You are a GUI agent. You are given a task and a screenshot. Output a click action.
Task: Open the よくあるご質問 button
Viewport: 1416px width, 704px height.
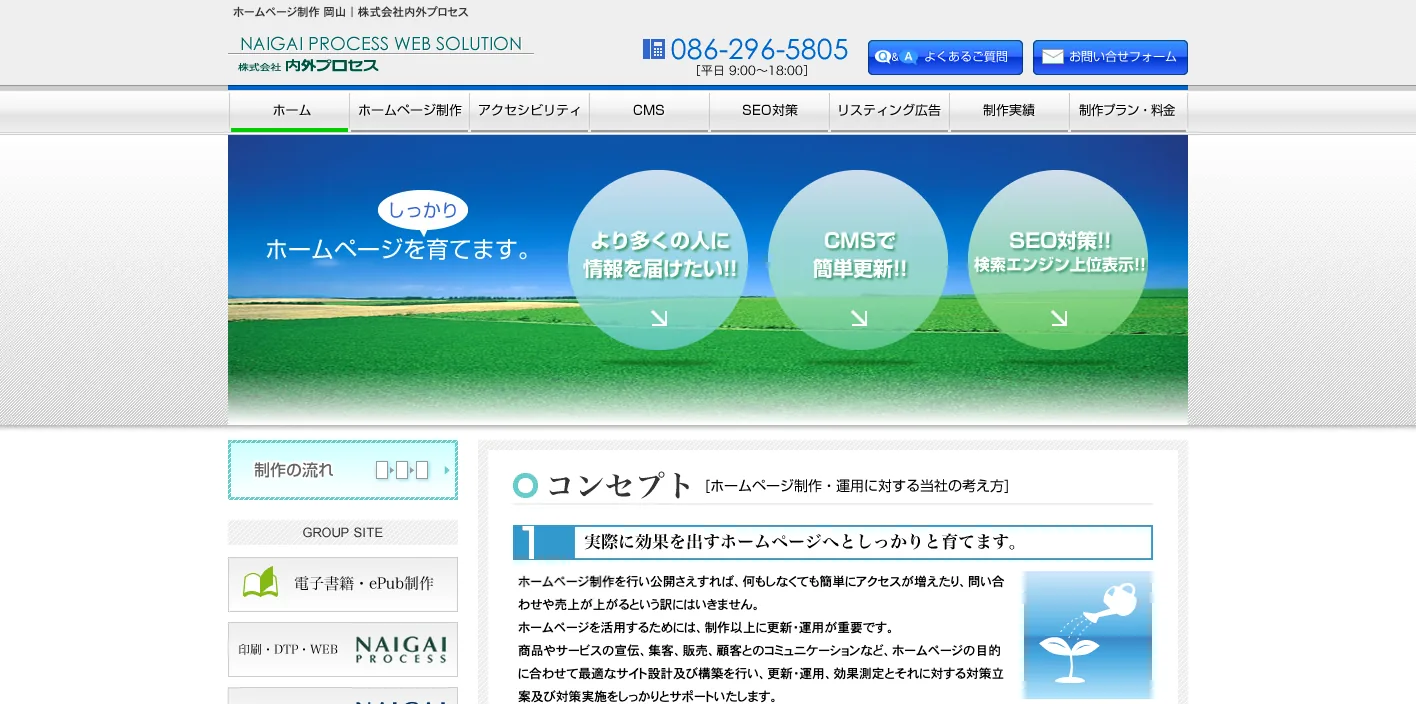945,57
